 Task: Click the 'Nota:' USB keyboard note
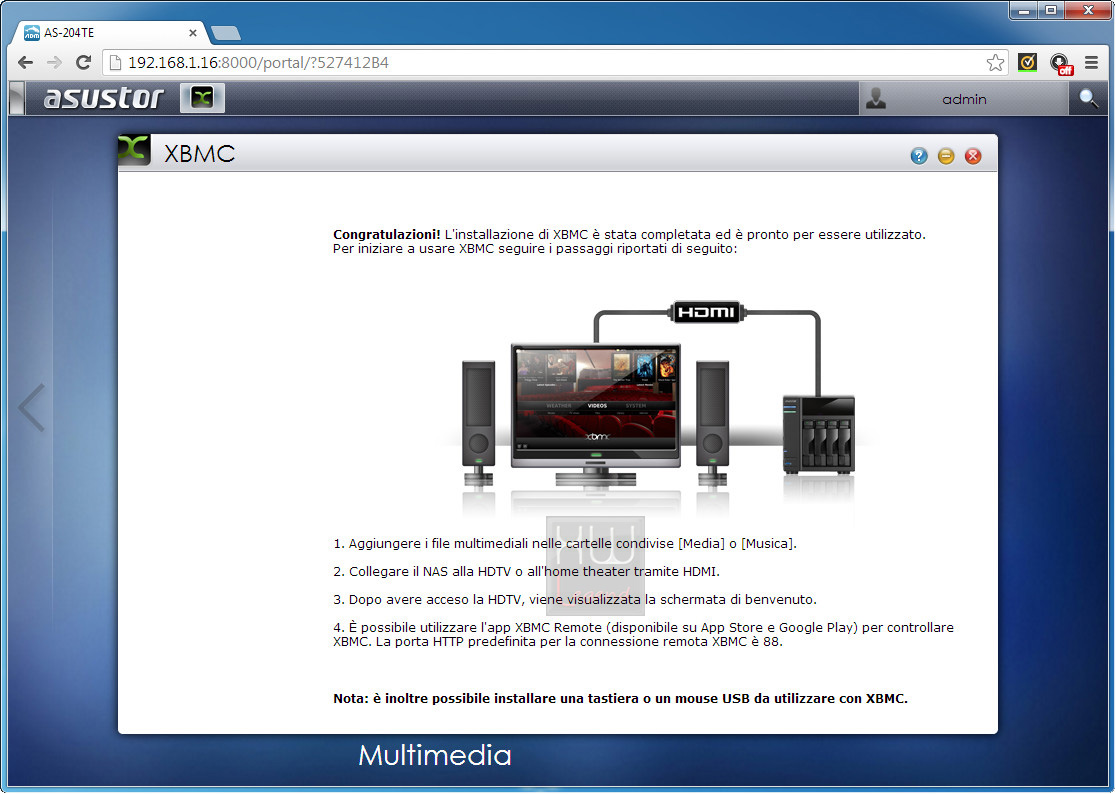[x=621, y=699]
